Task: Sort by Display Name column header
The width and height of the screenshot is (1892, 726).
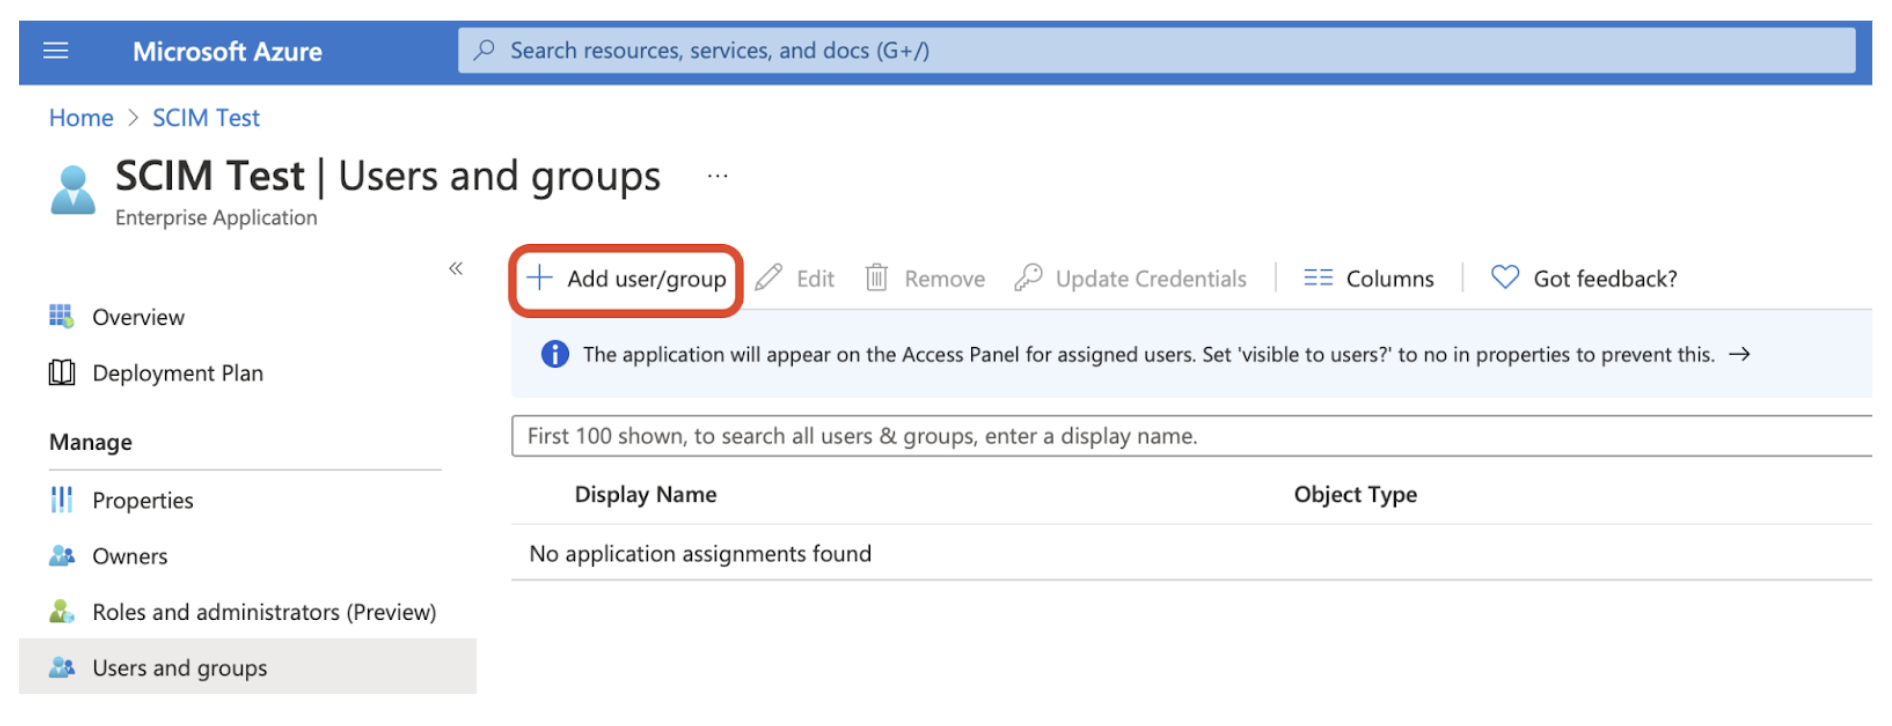Action: pyautogui.click(x=645, y=495)
